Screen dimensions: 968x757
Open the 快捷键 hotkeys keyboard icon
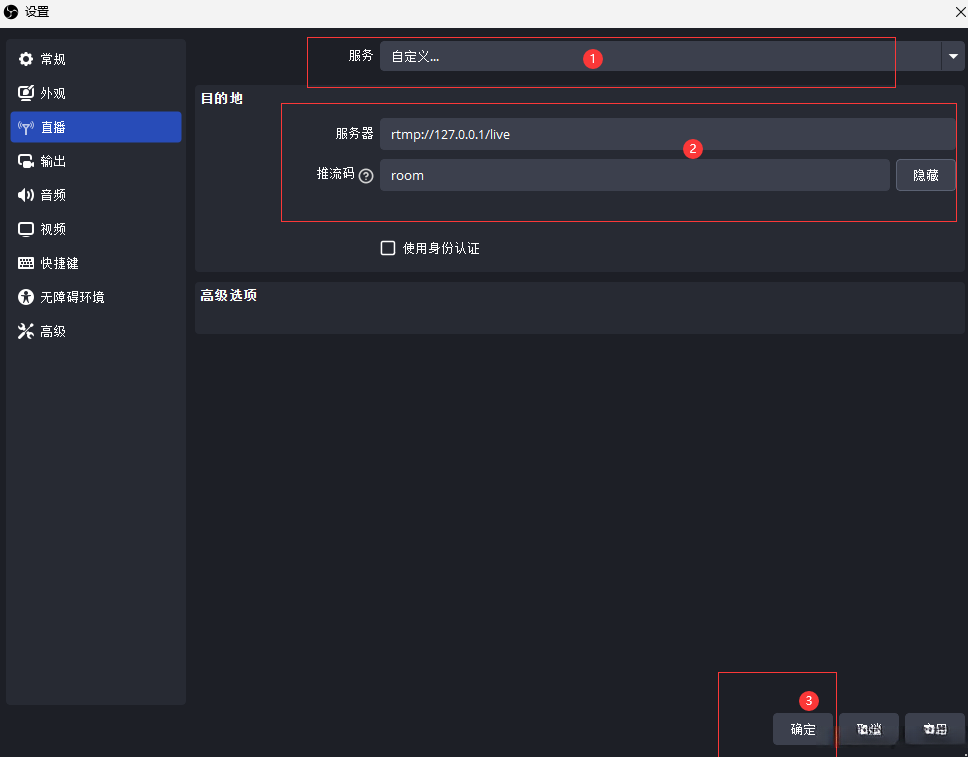coord(25,263)
